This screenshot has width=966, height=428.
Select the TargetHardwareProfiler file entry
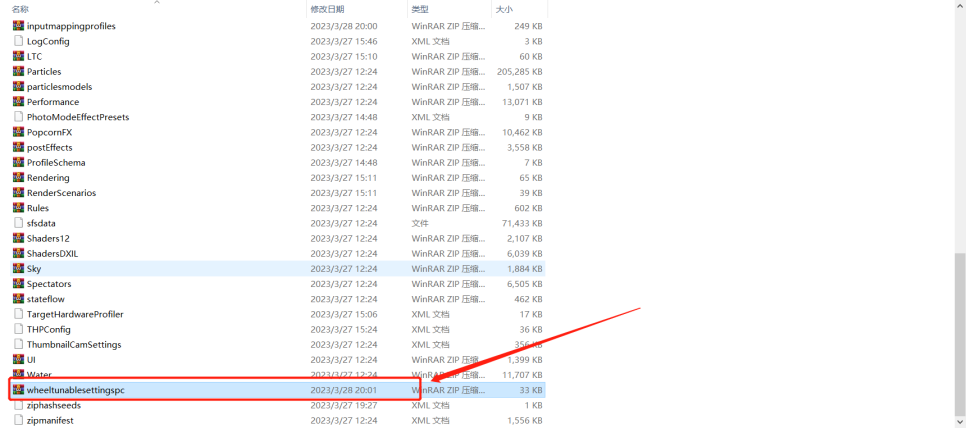tap(75, 314)
